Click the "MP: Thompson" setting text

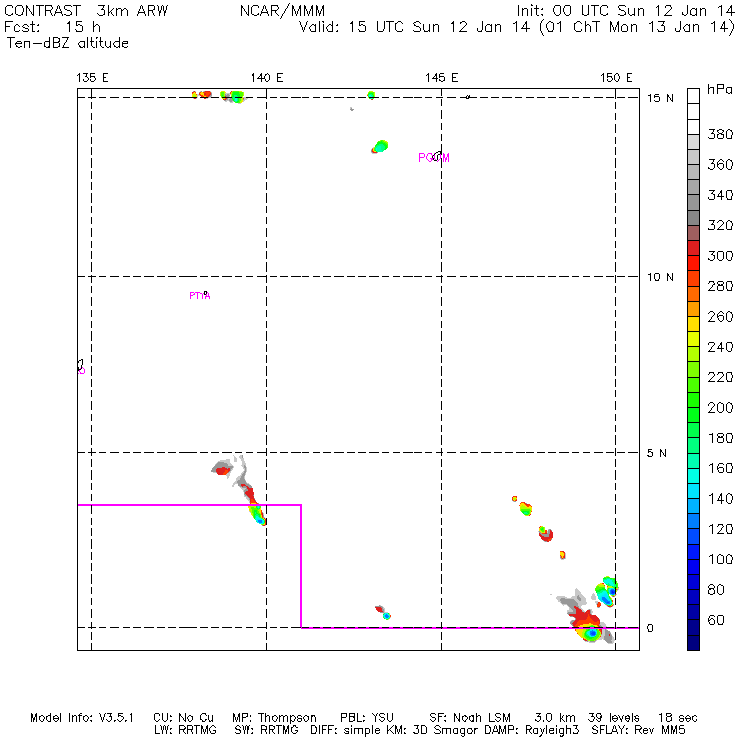tap(274, 718)
